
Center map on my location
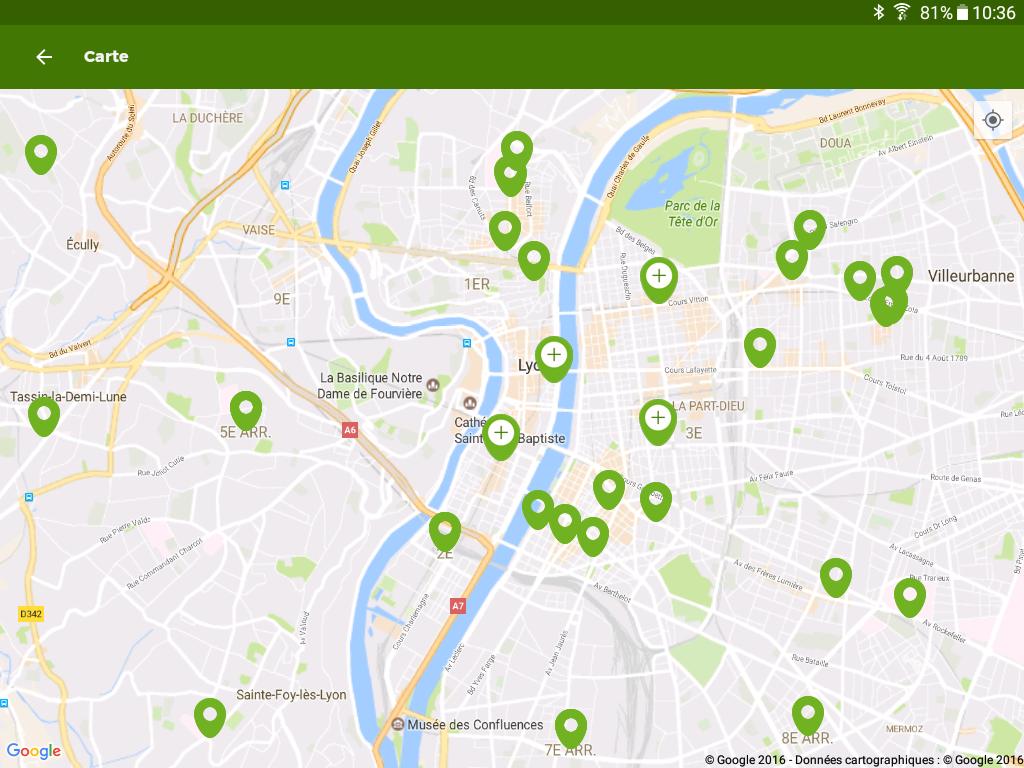pos(993,120)
